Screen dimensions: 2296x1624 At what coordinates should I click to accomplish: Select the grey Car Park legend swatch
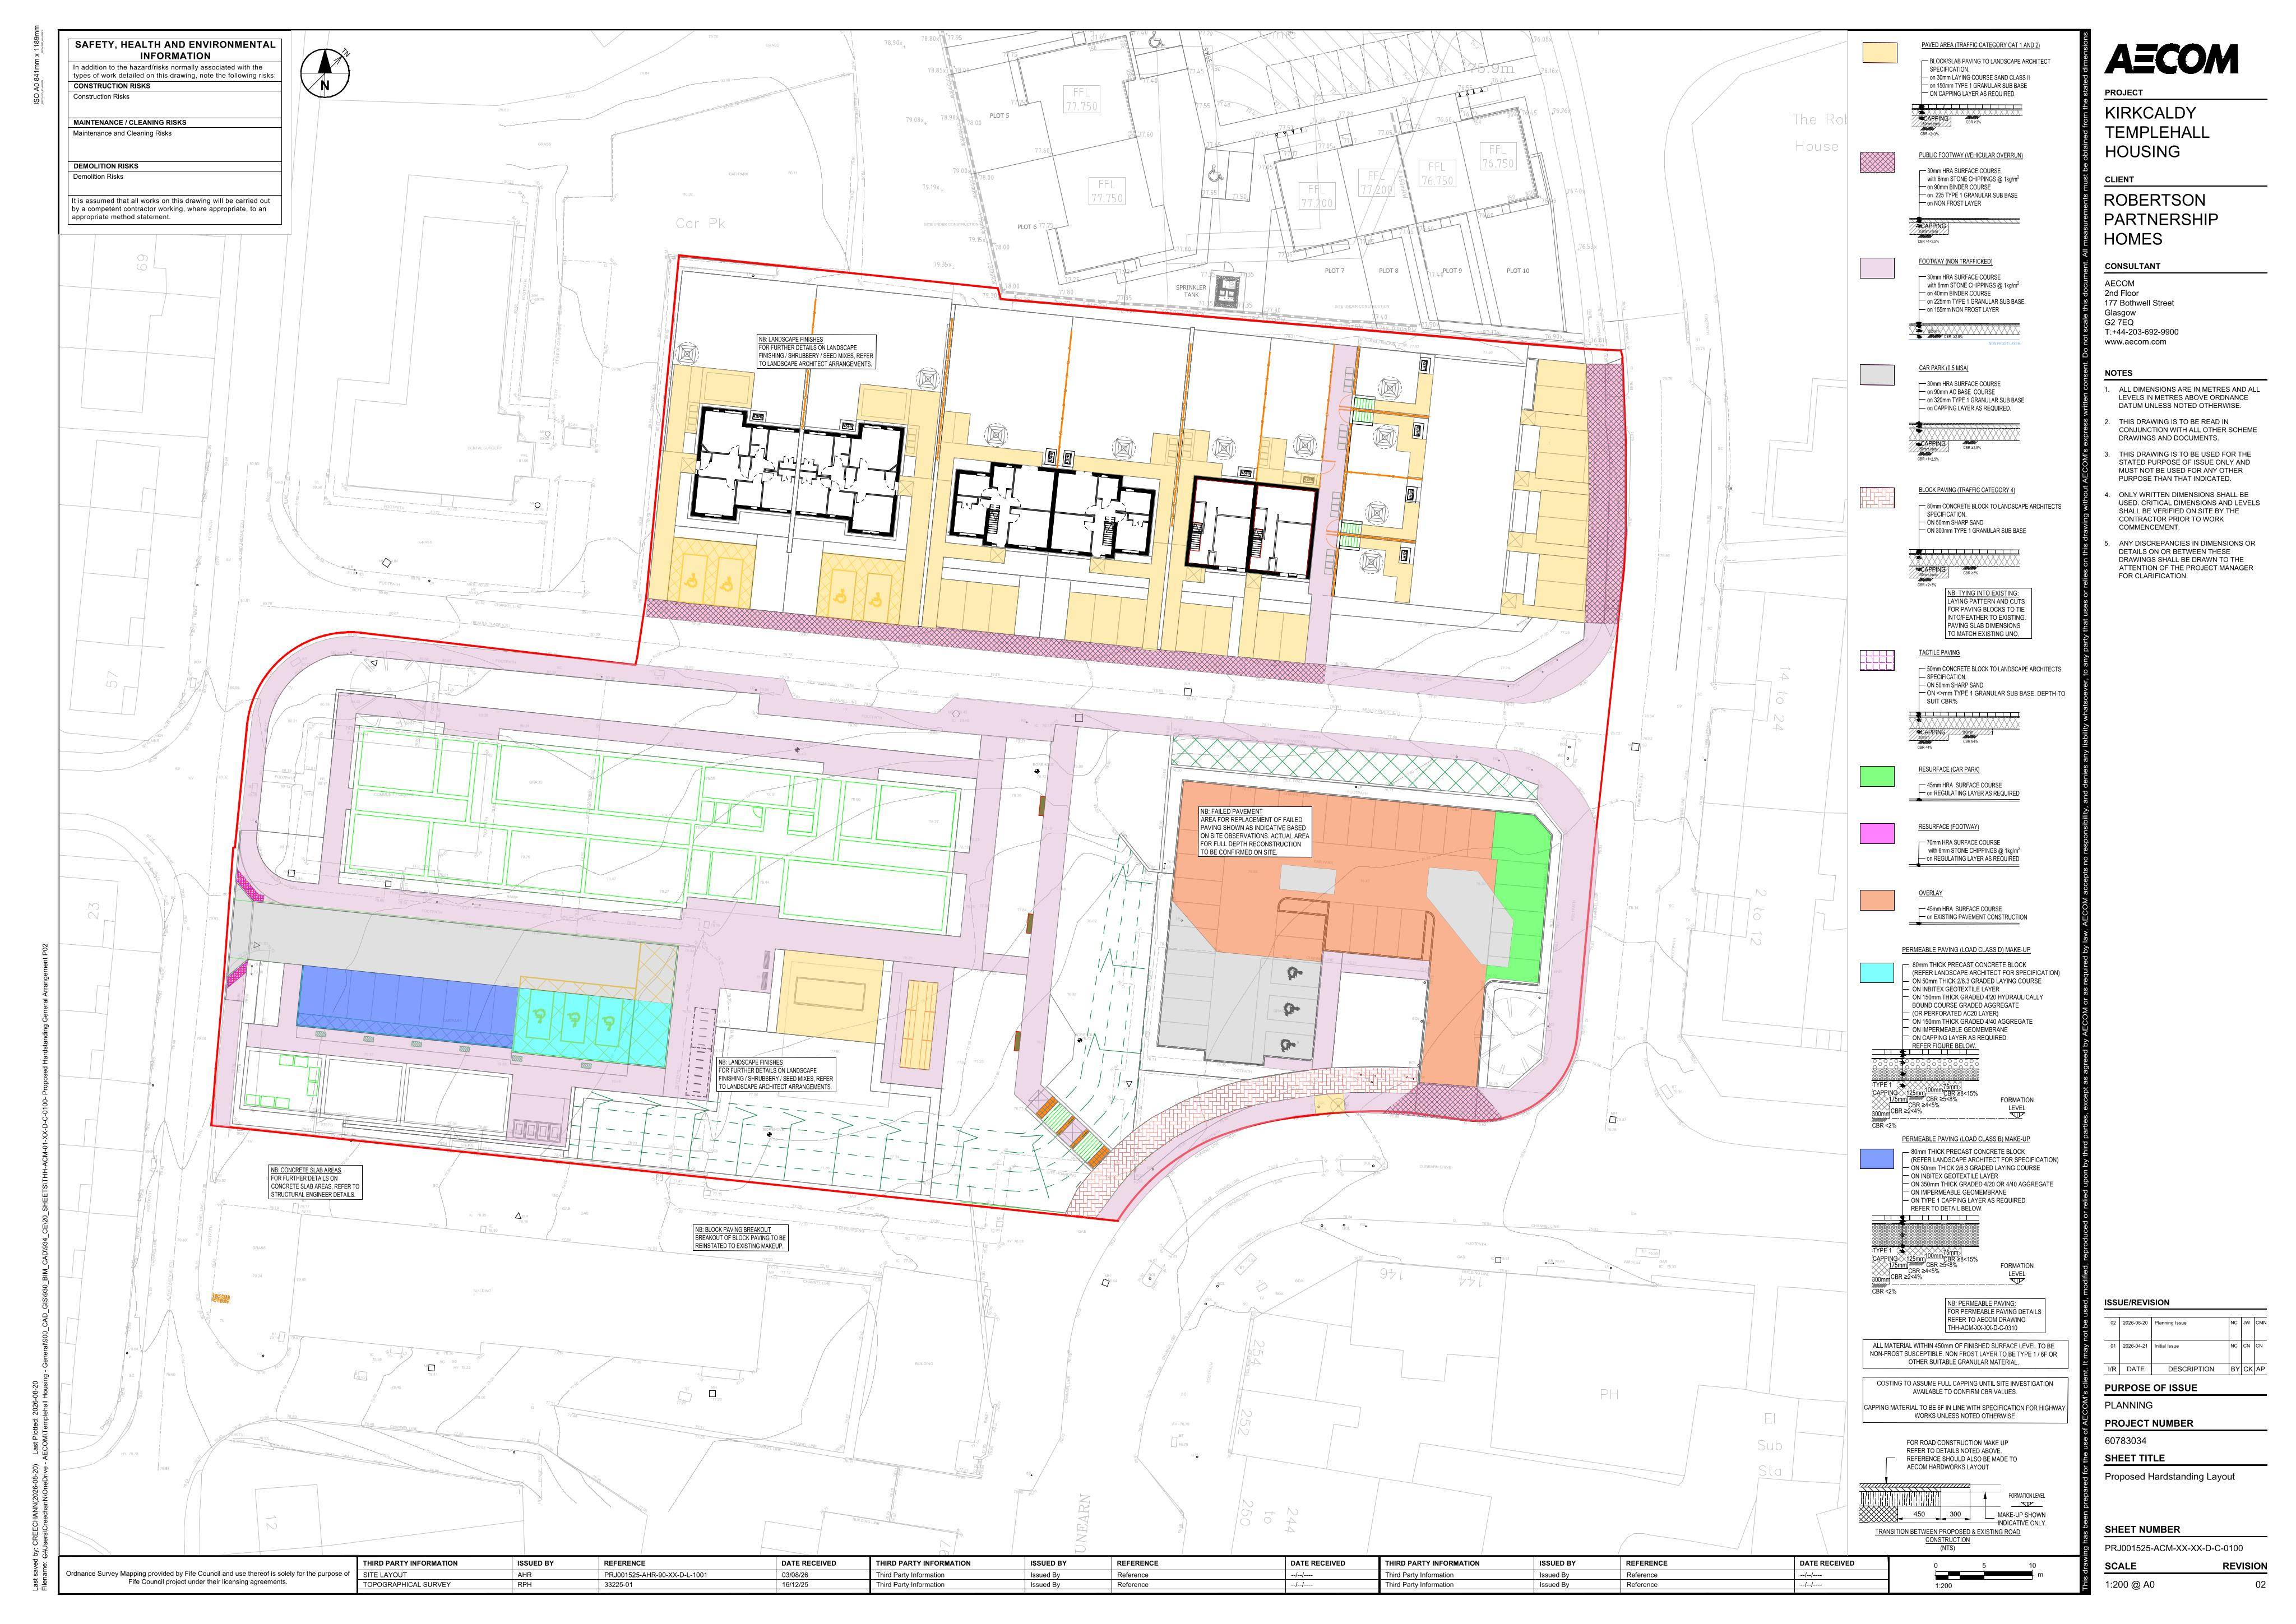click(1877, 375)
